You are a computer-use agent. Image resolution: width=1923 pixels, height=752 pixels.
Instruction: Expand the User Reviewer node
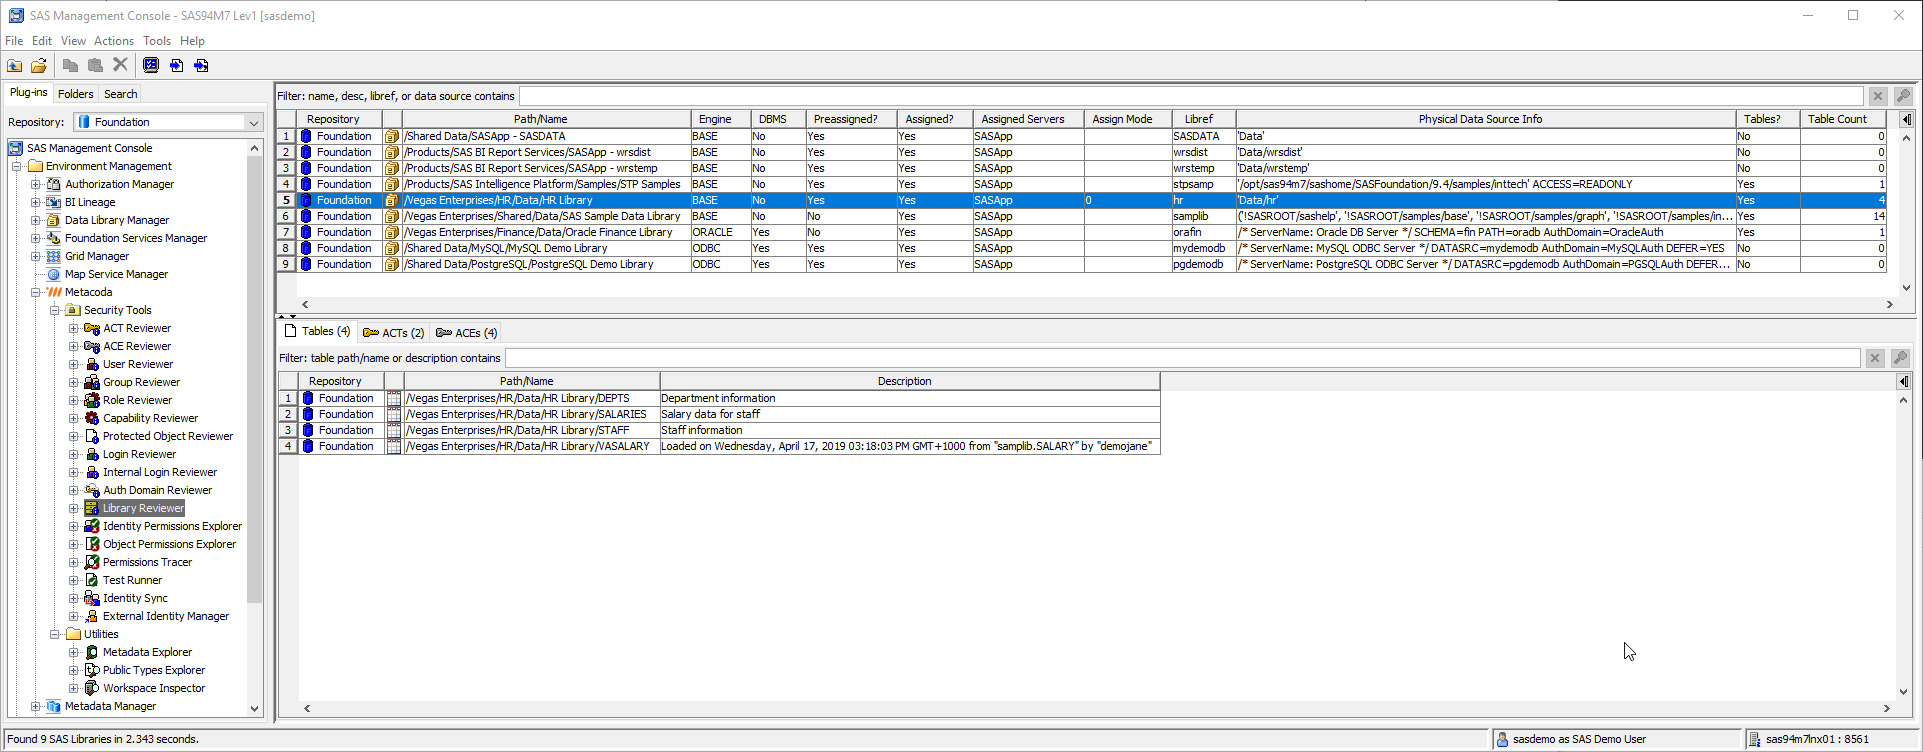(x=74, y=364)
